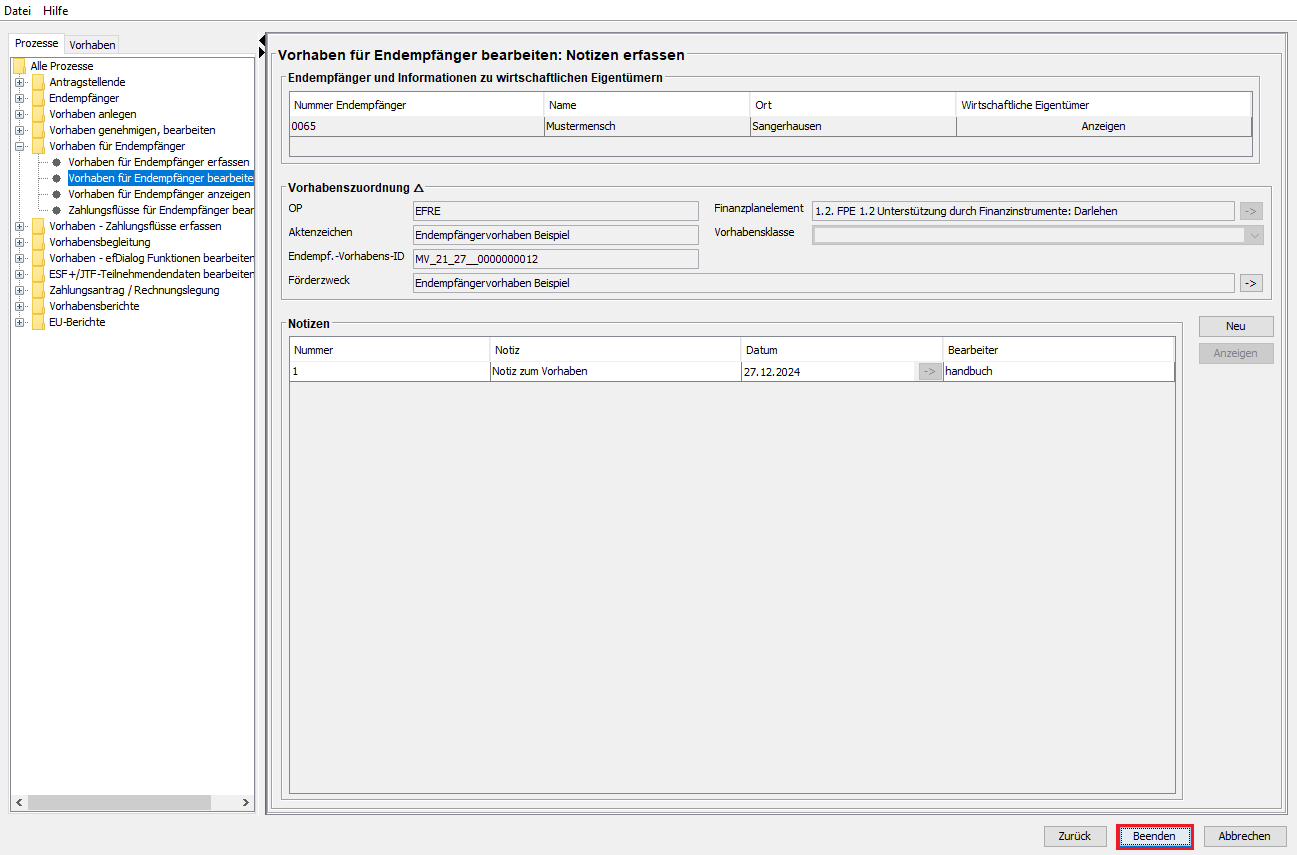Click the handbuch Bearbeiter cell
The image size is (1297, 855).
[1059, 371]
